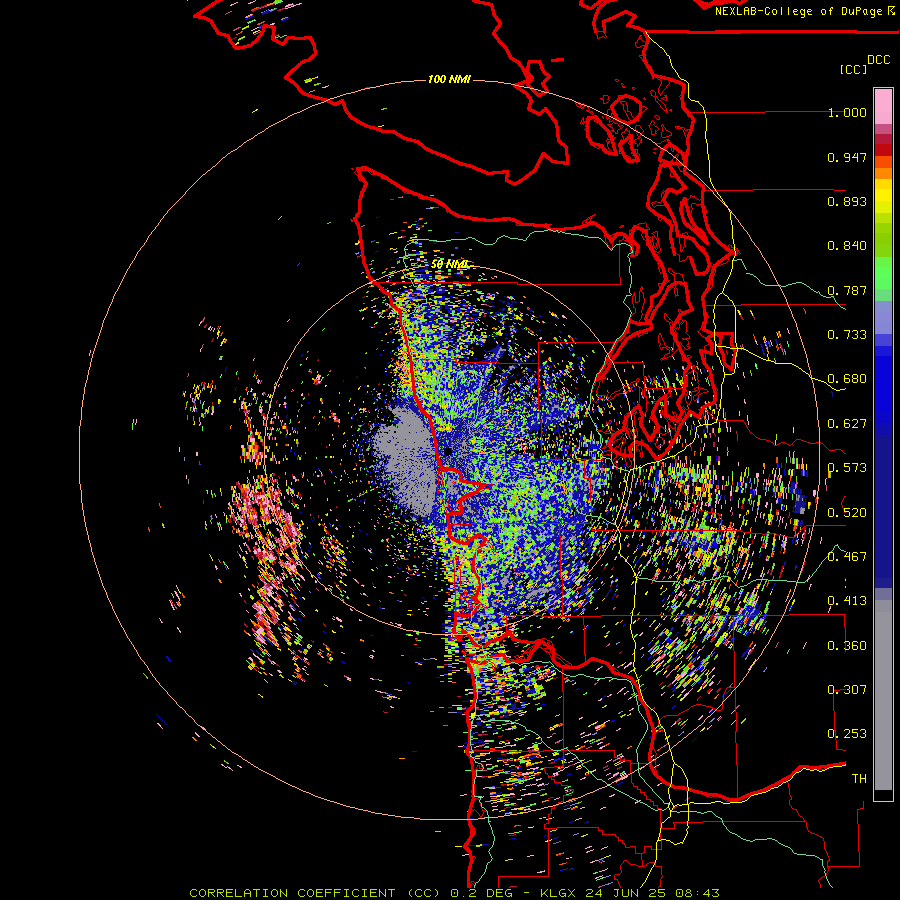This screenshot has width=900, height=900.
Task: Click the 0.733 scale value
Action: (847, 335)
